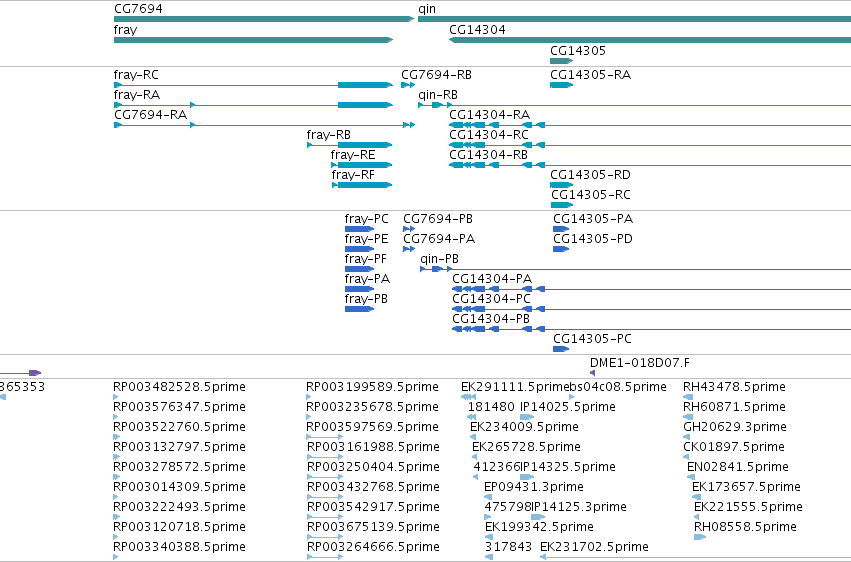Click EST RP003542917.5prime
Screen dimensions: 851x562
coord(373,507)
